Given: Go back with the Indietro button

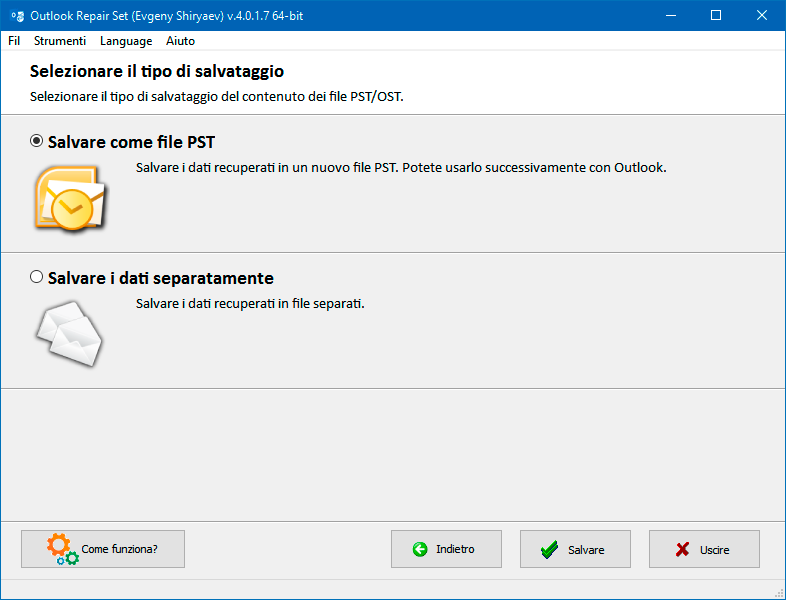Looking at the screenshot, I should click(446, 549).
